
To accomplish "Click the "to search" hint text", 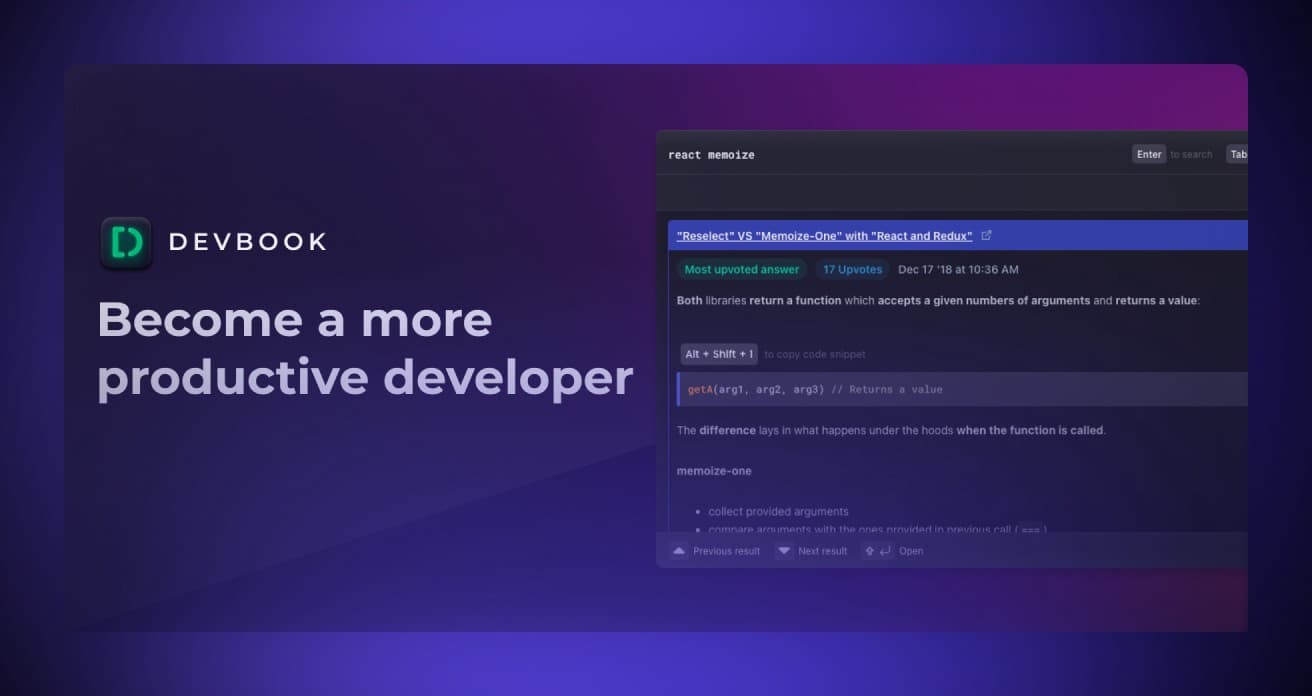I will pos(1191,155).
